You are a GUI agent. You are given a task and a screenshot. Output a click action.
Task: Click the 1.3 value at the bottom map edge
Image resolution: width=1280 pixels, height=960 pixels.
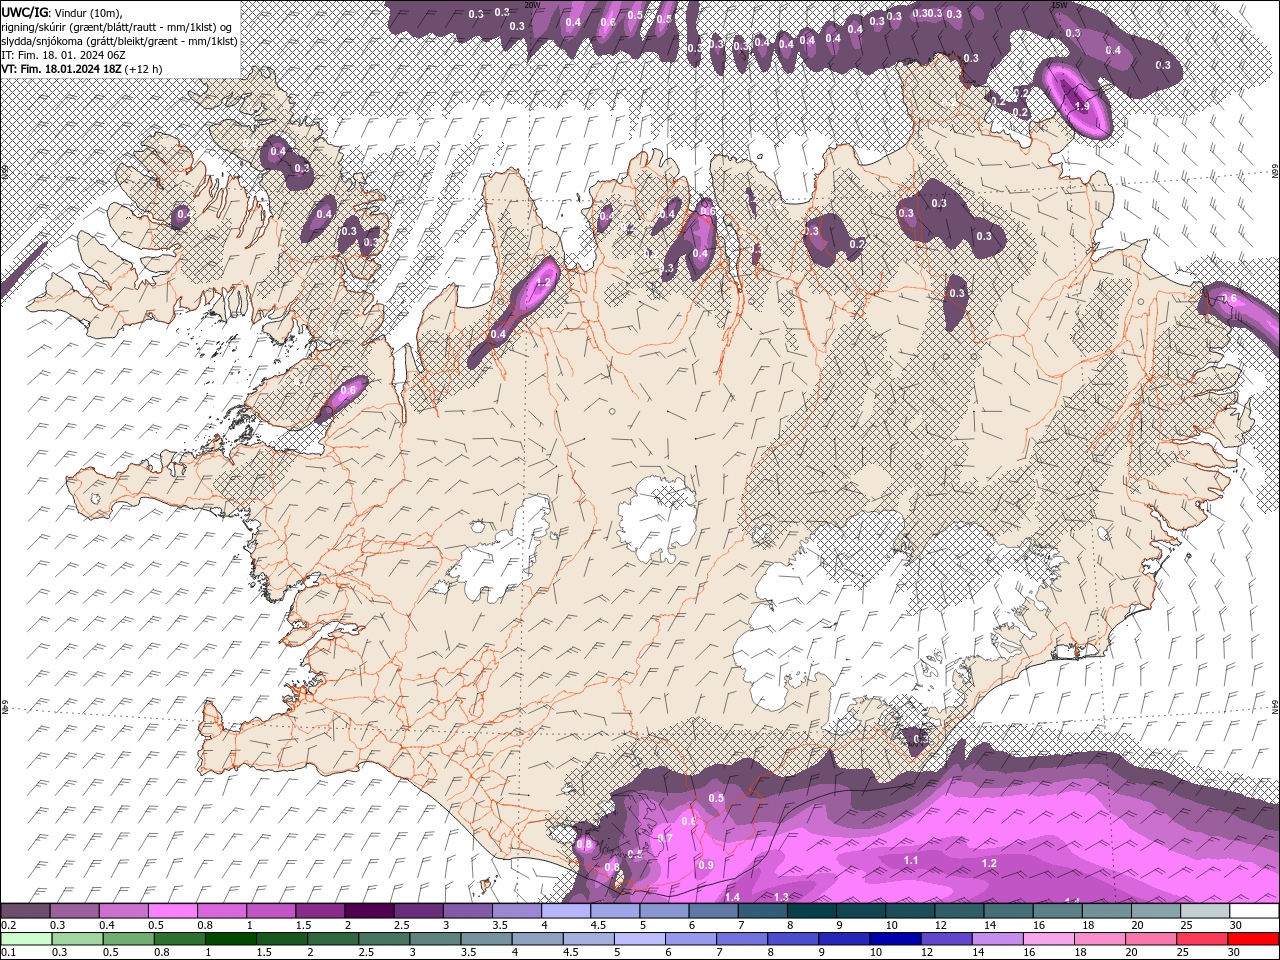coord(781,897)
